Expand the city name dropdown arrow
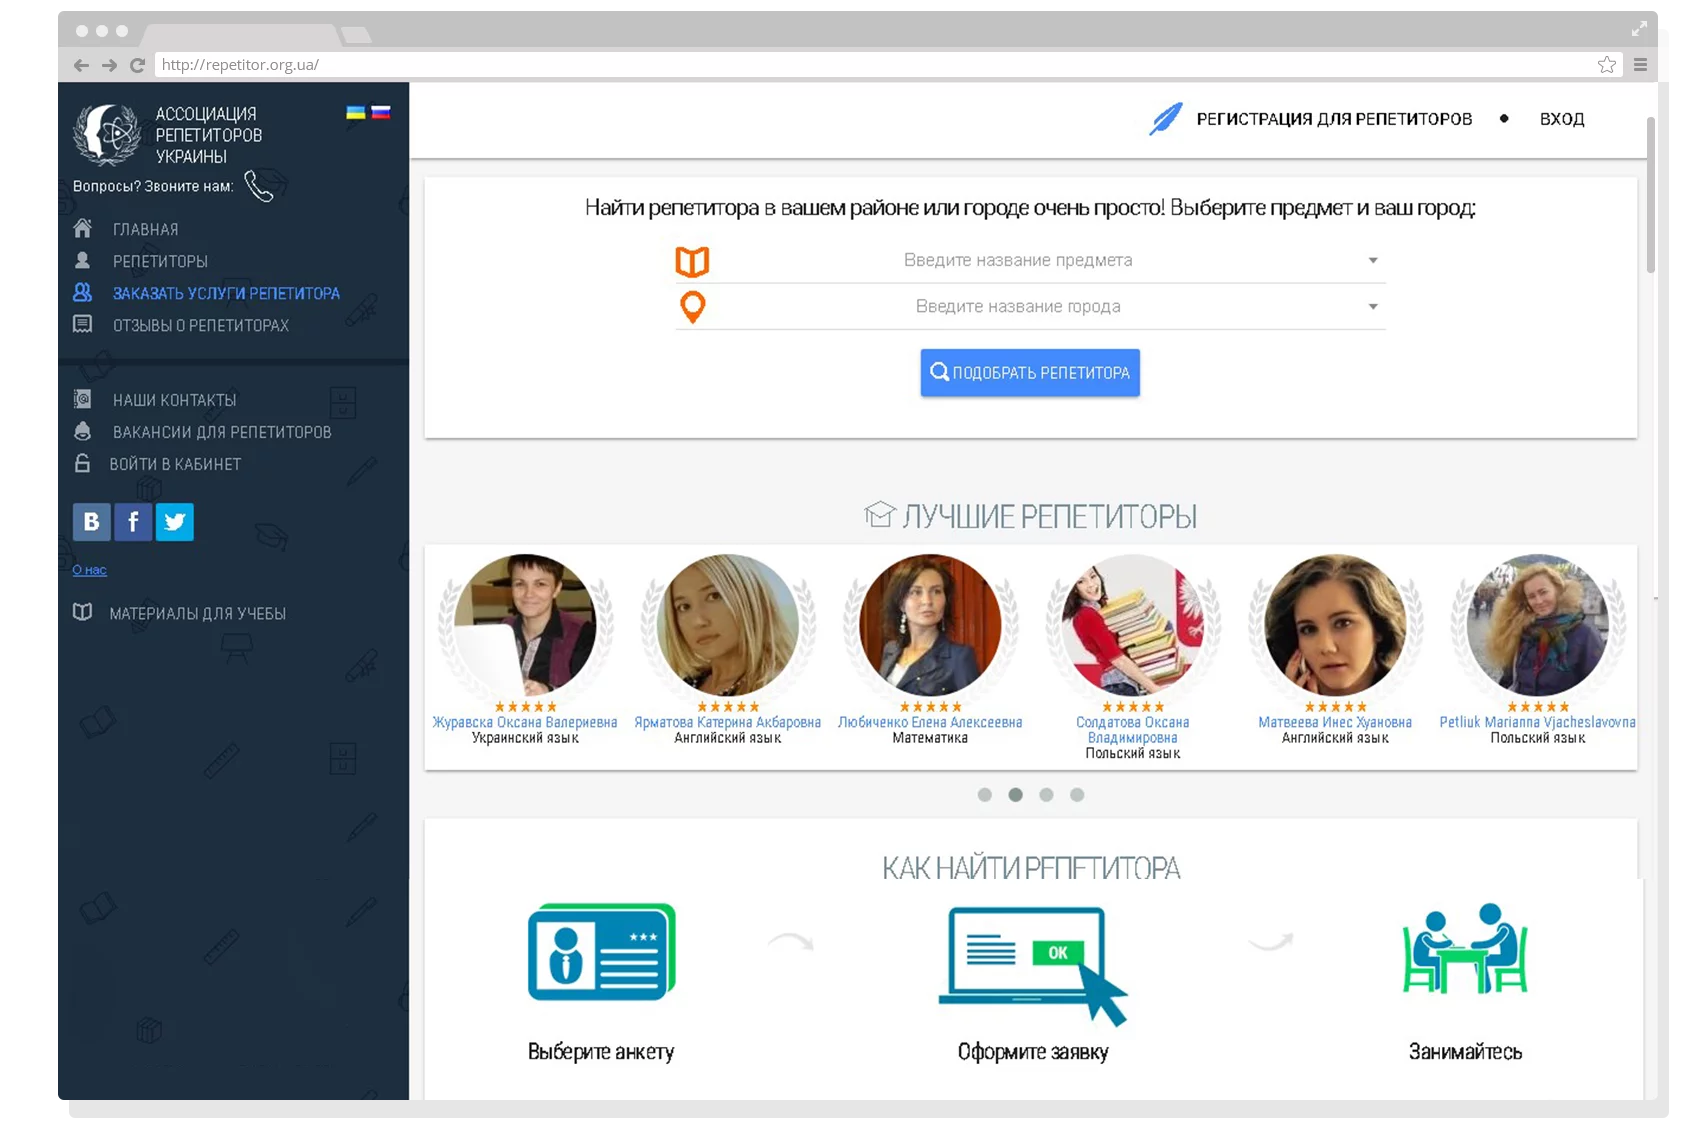 pos(1373,306)
